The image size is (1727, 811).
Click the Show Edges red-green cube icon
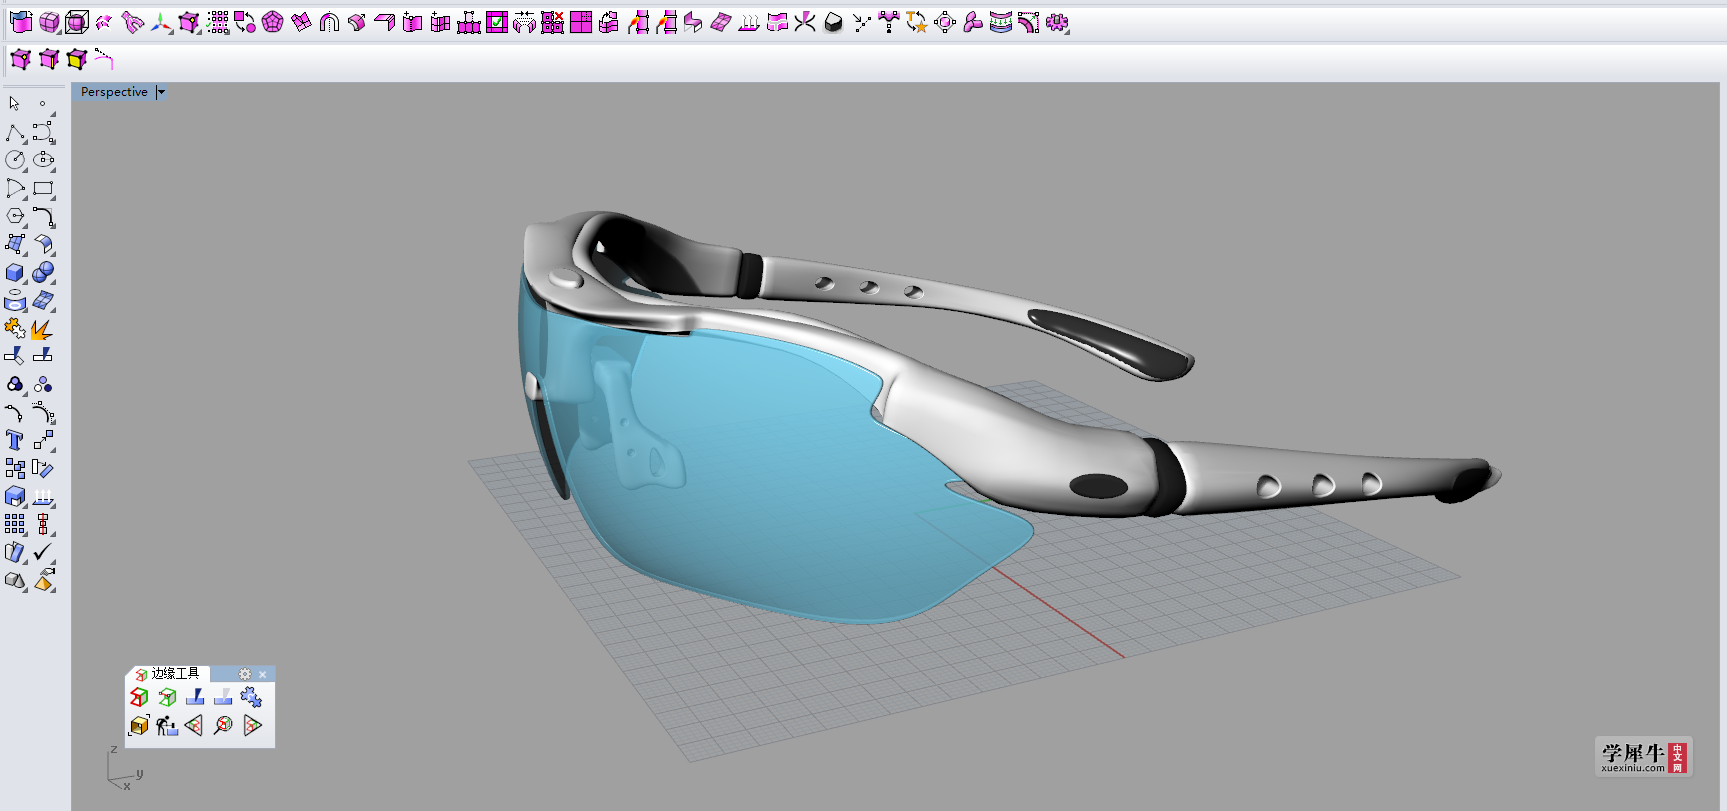(139, 697)
